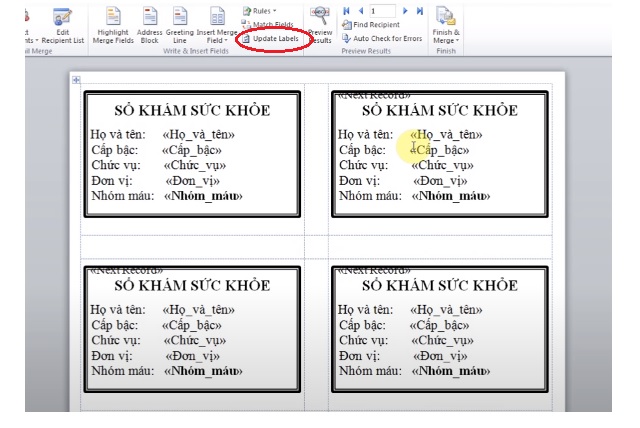
Task: Click «Next Record» in top-right label
Action: point(374,96)
